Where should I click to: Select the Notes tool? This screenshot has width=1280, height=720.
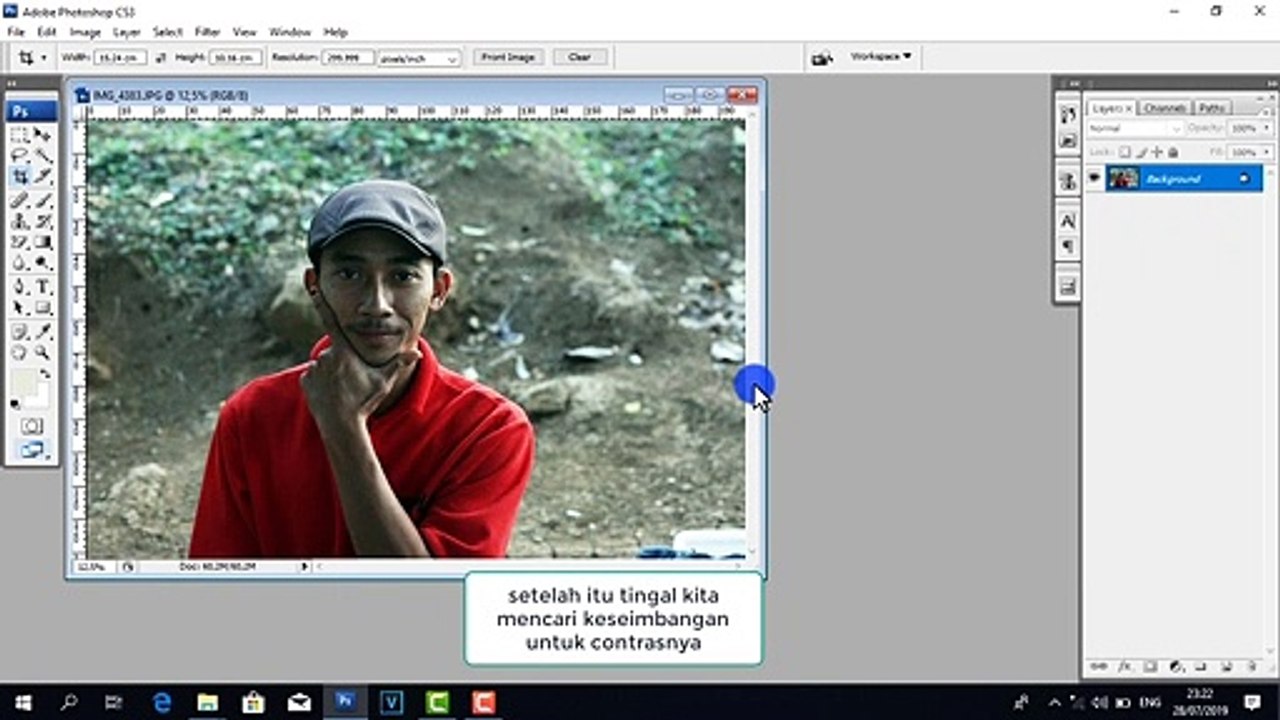tap(19, 331)
